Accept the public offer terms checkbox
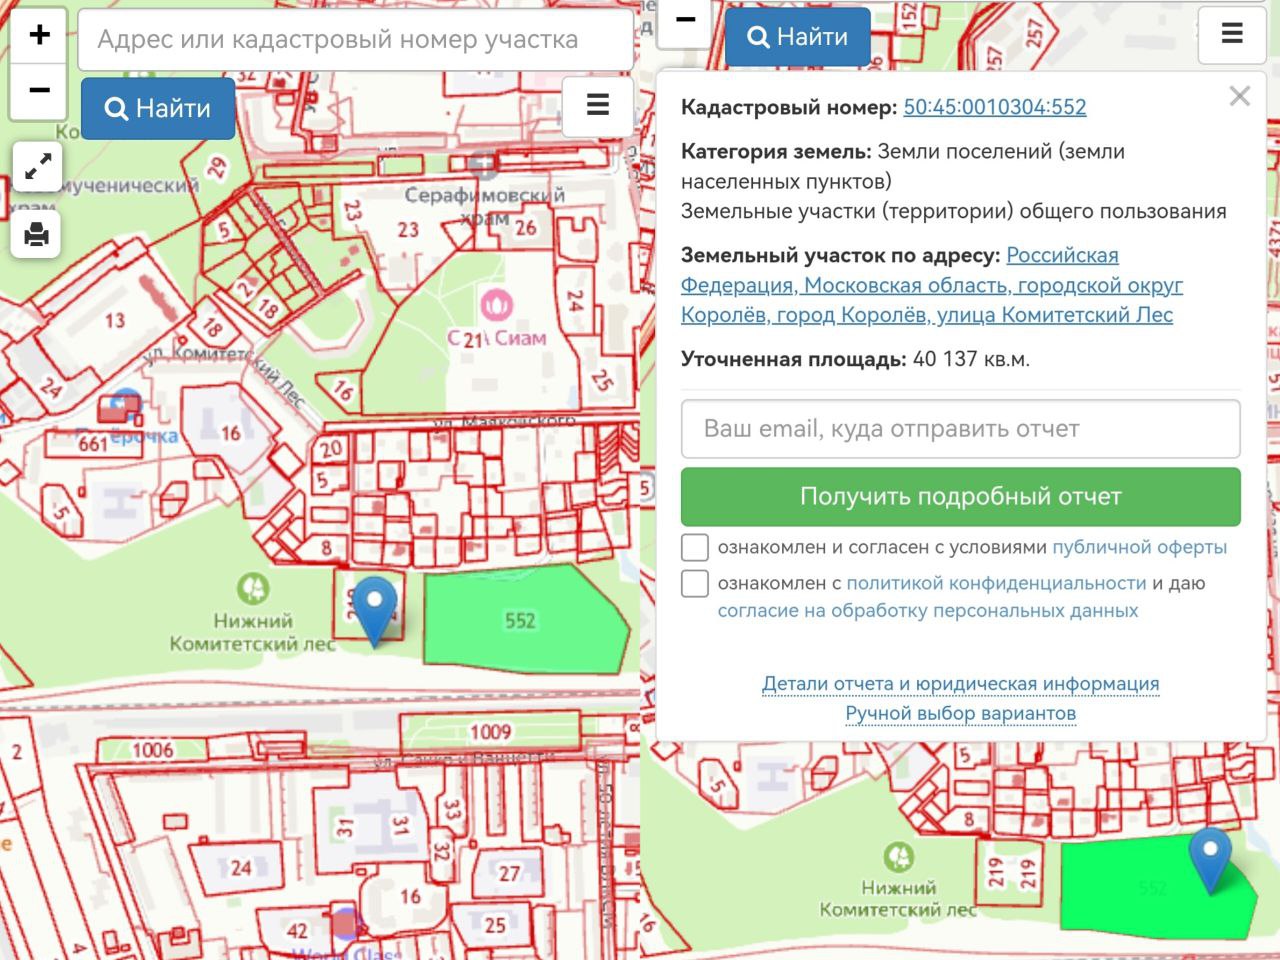Screen dimensions: 1280x960 tap(695, 547)
